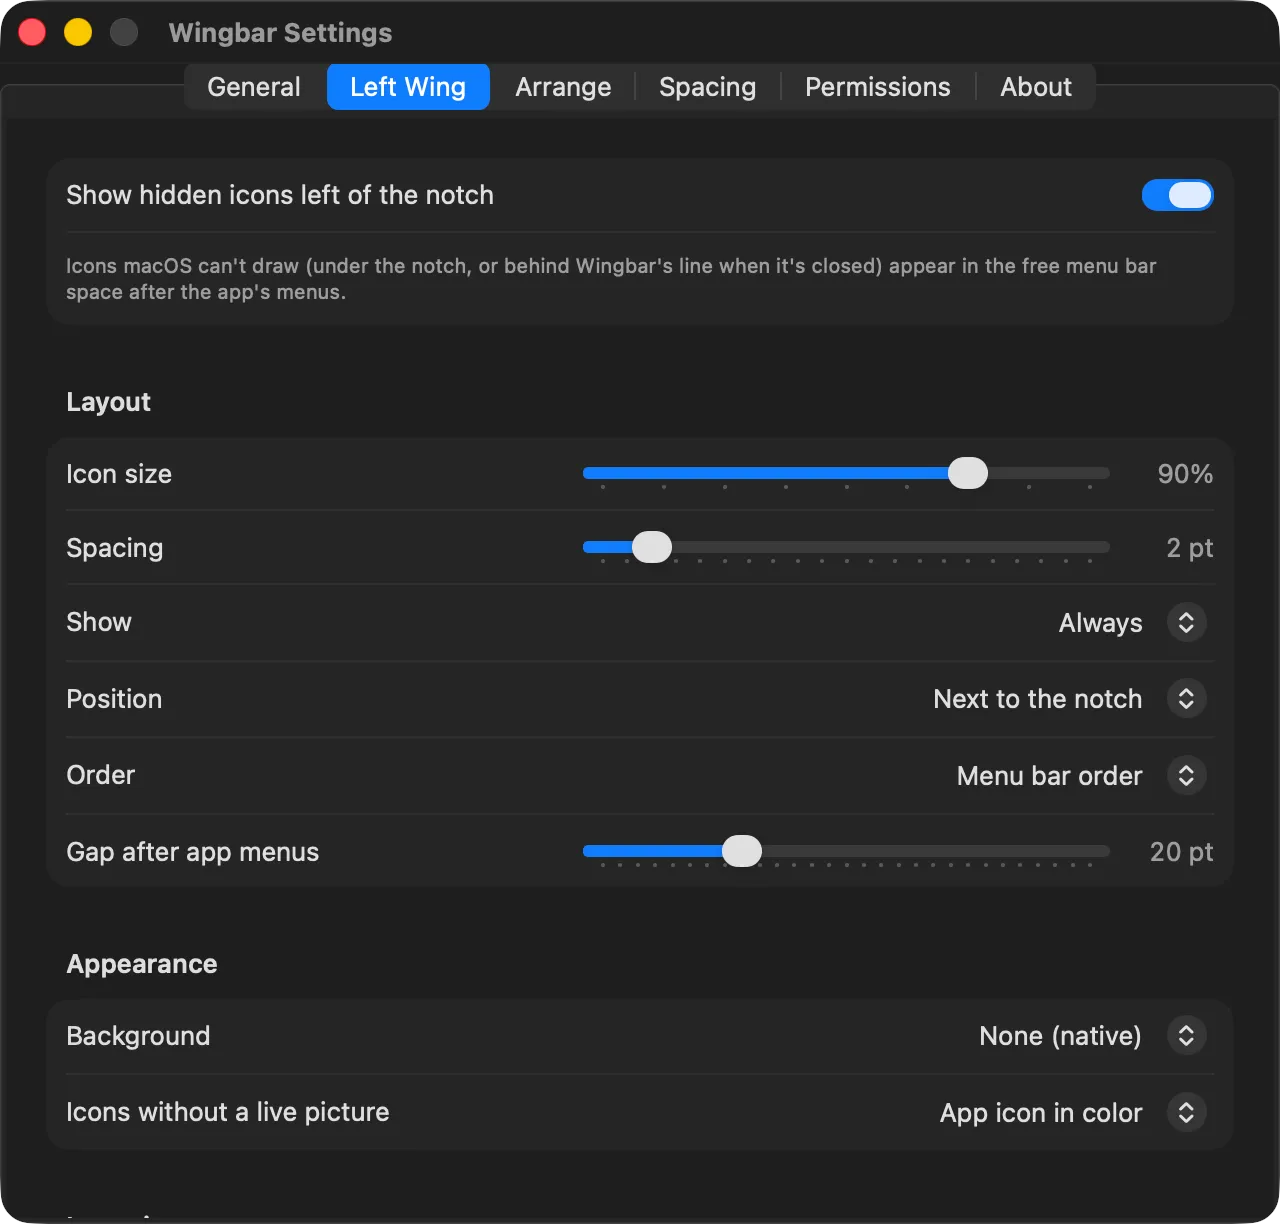Image resolution: width=1280 pixels, height=1224 pixels.
Task: Click the Gap after app menus slider knob
Action: pyautogui.click(x=742, y=851)
